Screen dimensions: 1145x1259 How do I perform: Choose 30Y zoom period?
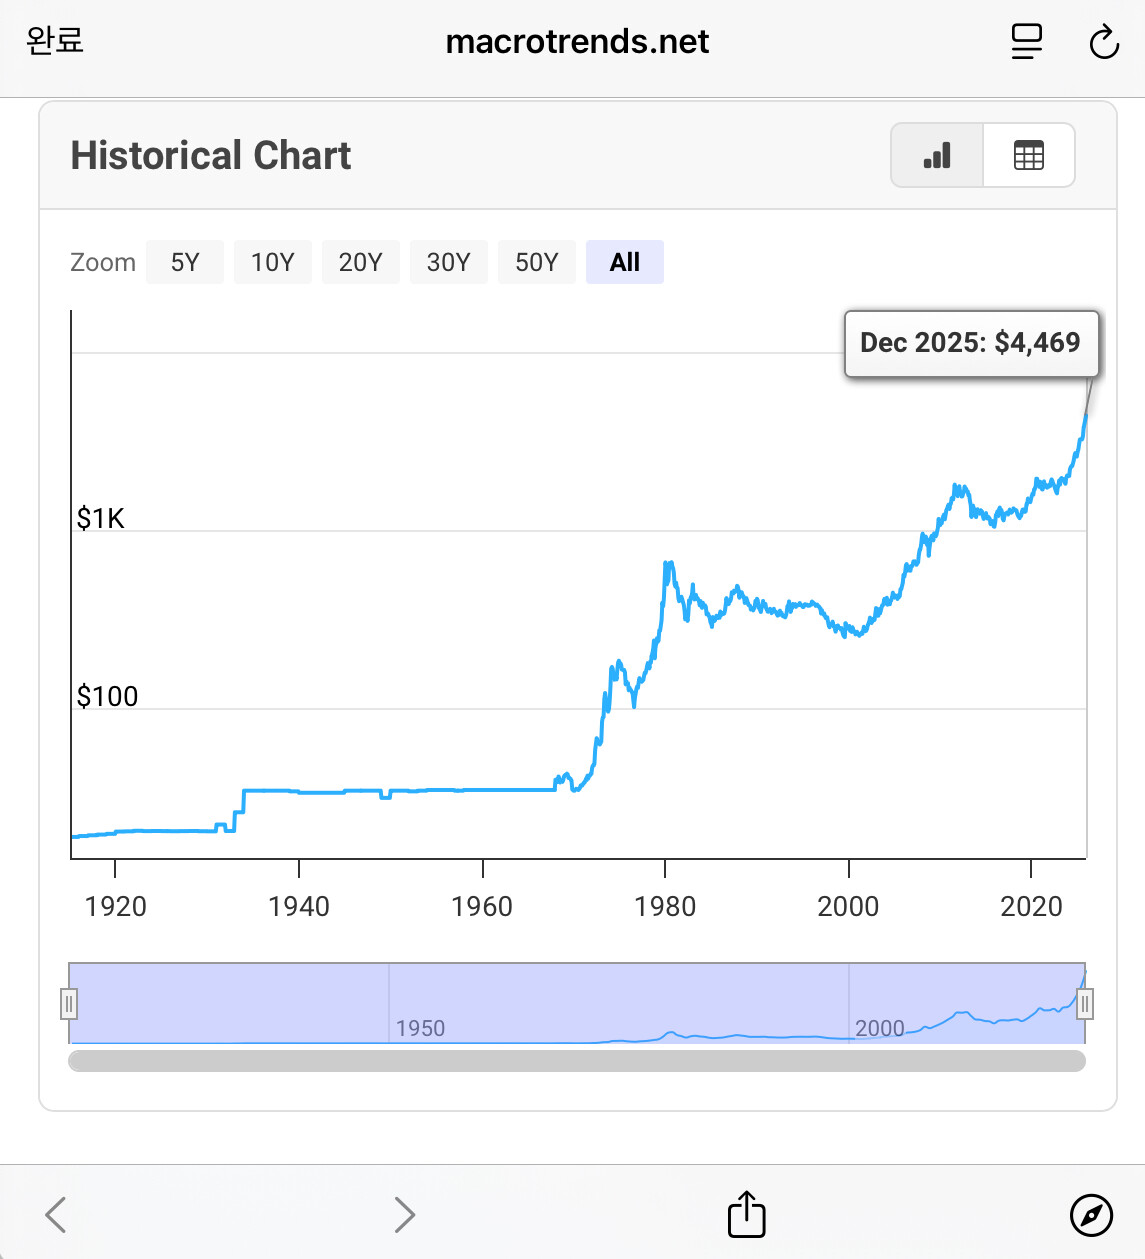click(448, 262)
